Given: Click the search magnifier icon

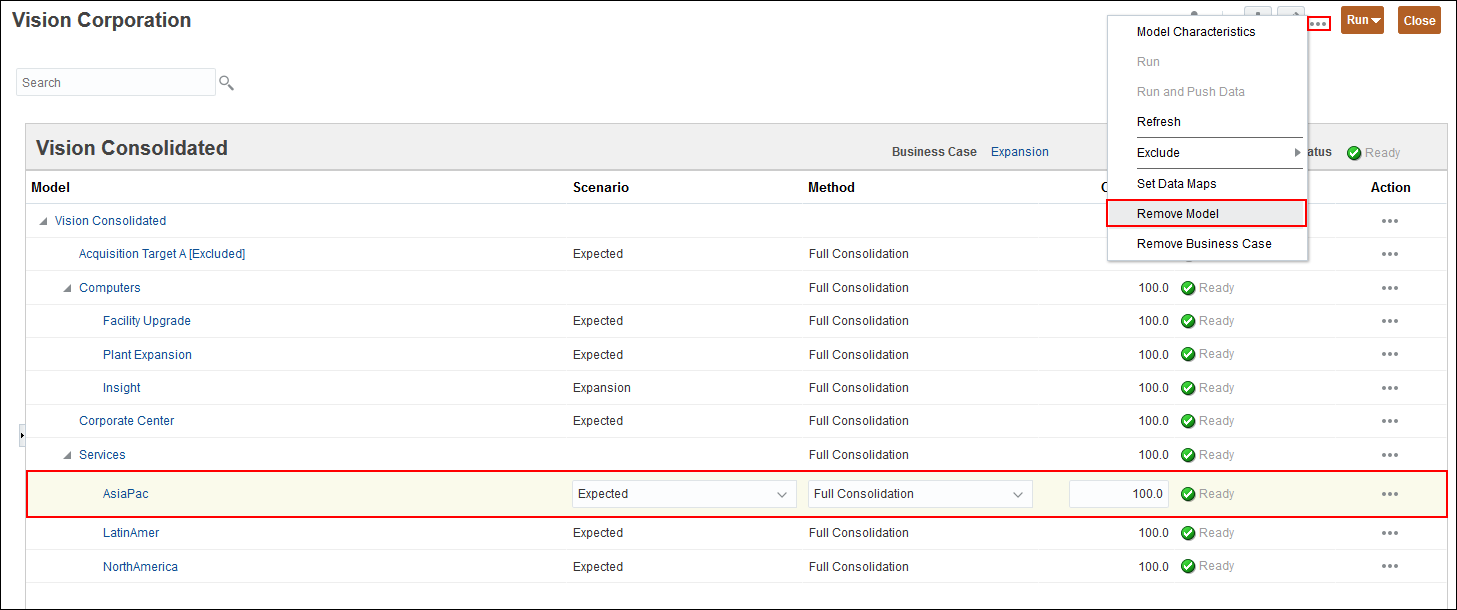Looking at the screenshot, I should (x=226, y=83).
